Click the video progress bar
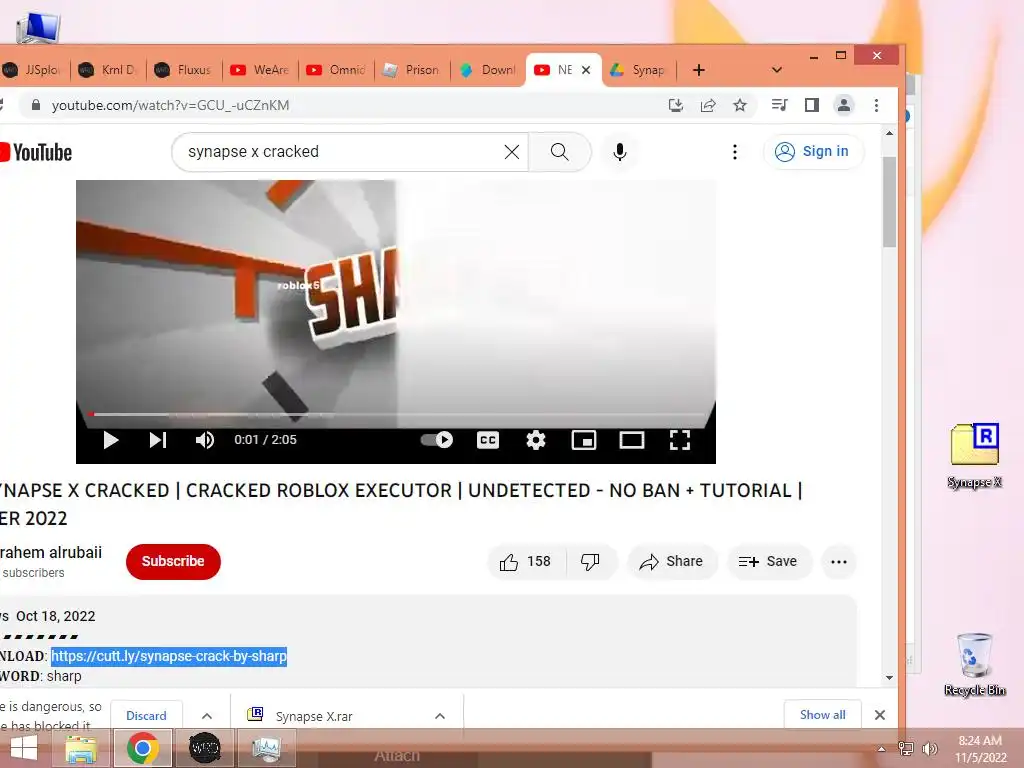Image resolution: width=1024 pixels, height=768 pixels. click(x=396, y=414)
